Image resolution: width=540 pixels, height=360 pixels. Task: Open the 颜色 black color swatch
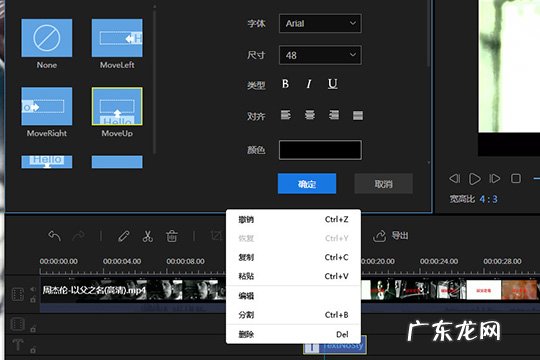(x=320, y=150)
